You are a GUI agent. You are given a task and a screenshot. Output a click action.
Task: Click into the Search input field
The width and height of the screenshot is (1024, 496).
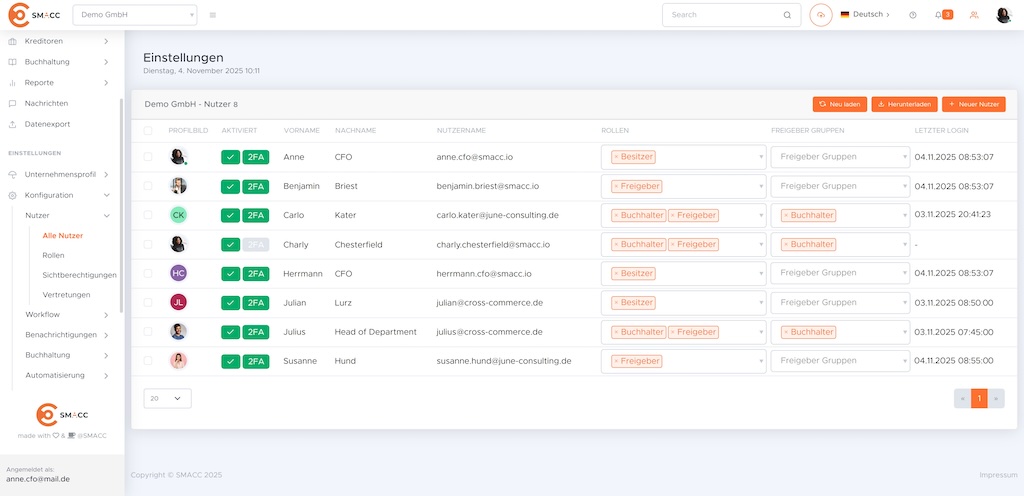[722, 15]
